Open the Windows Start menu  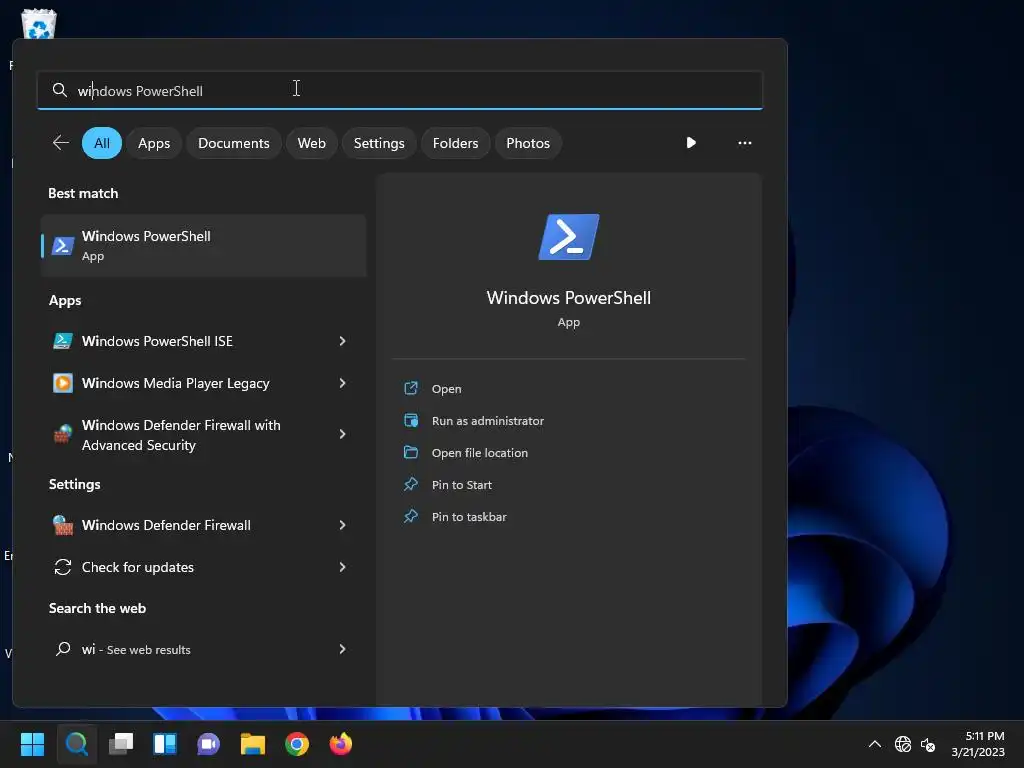[32, 744]
